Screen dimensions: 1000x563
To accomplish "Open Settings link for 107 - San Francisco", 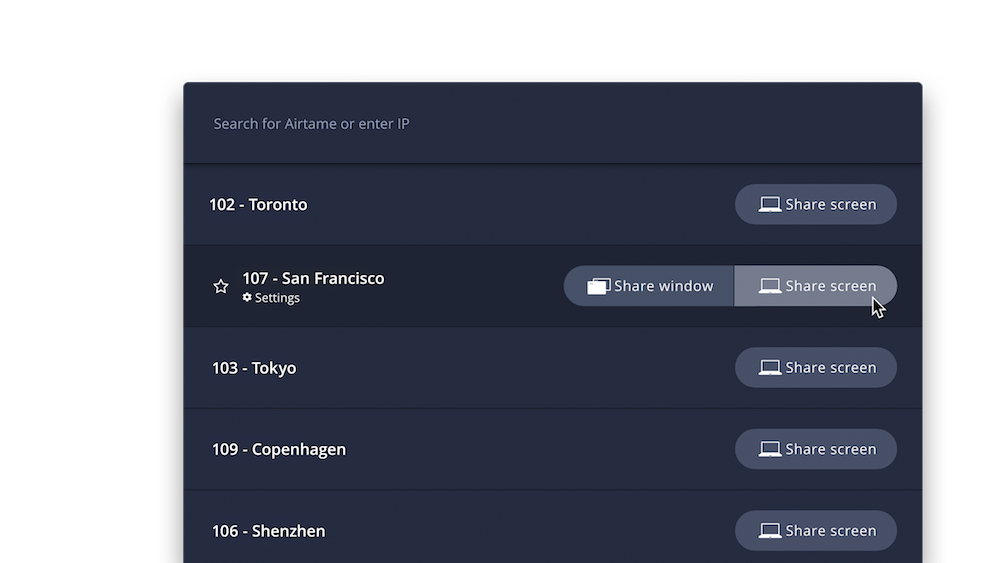I will 271,298.
